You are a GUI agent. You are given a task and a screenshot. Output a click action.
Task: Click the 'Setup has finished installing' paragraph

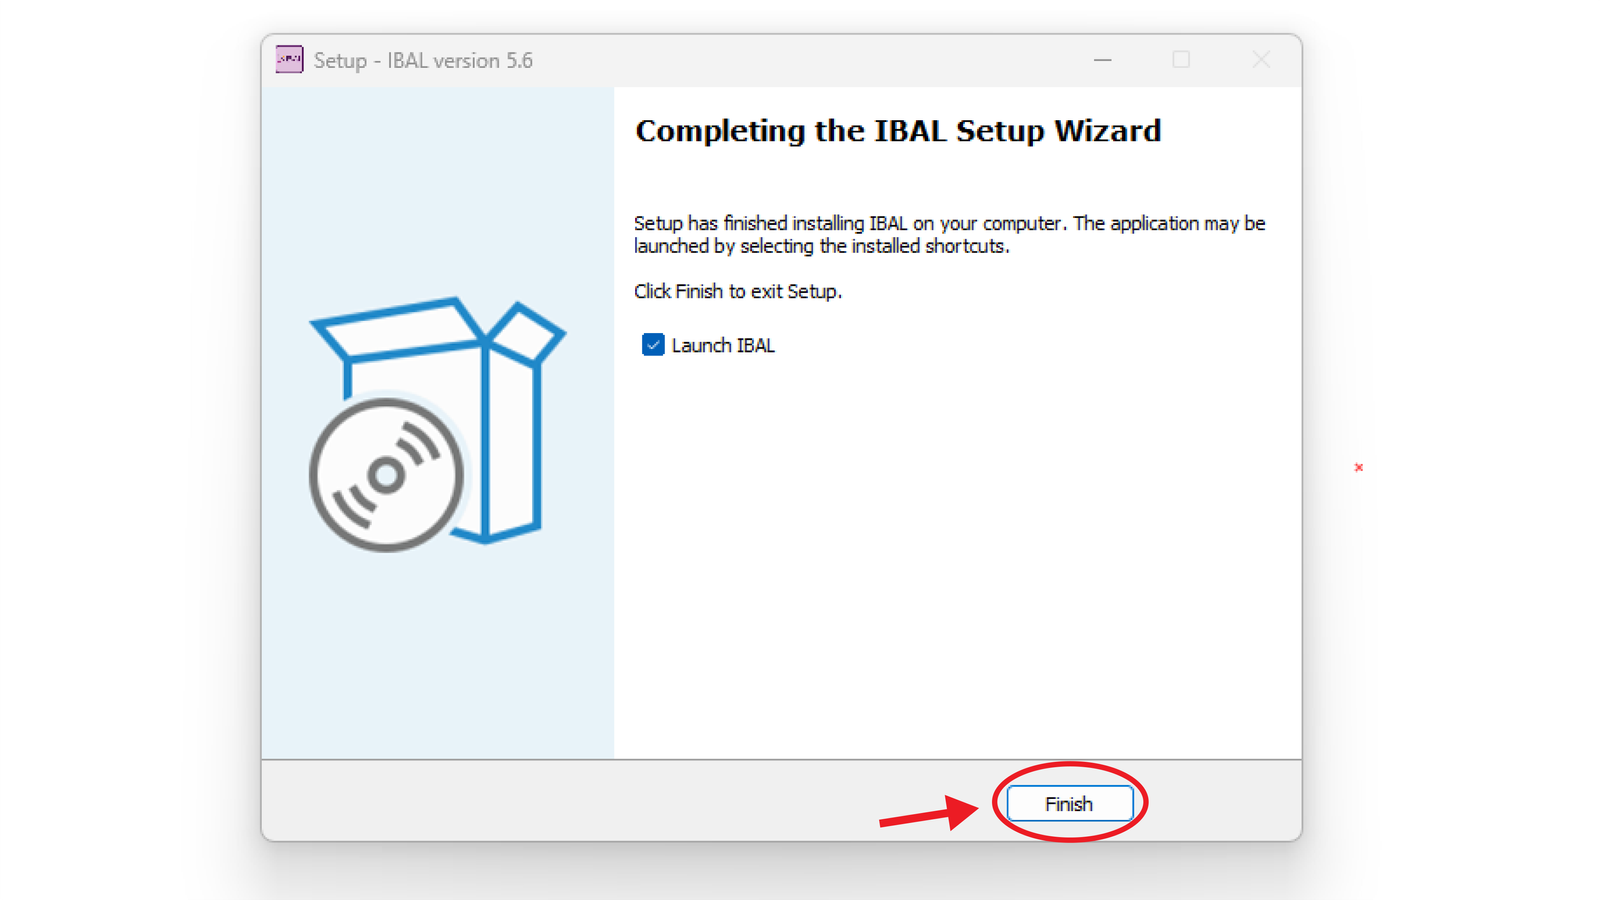click(x=948, y=234)
